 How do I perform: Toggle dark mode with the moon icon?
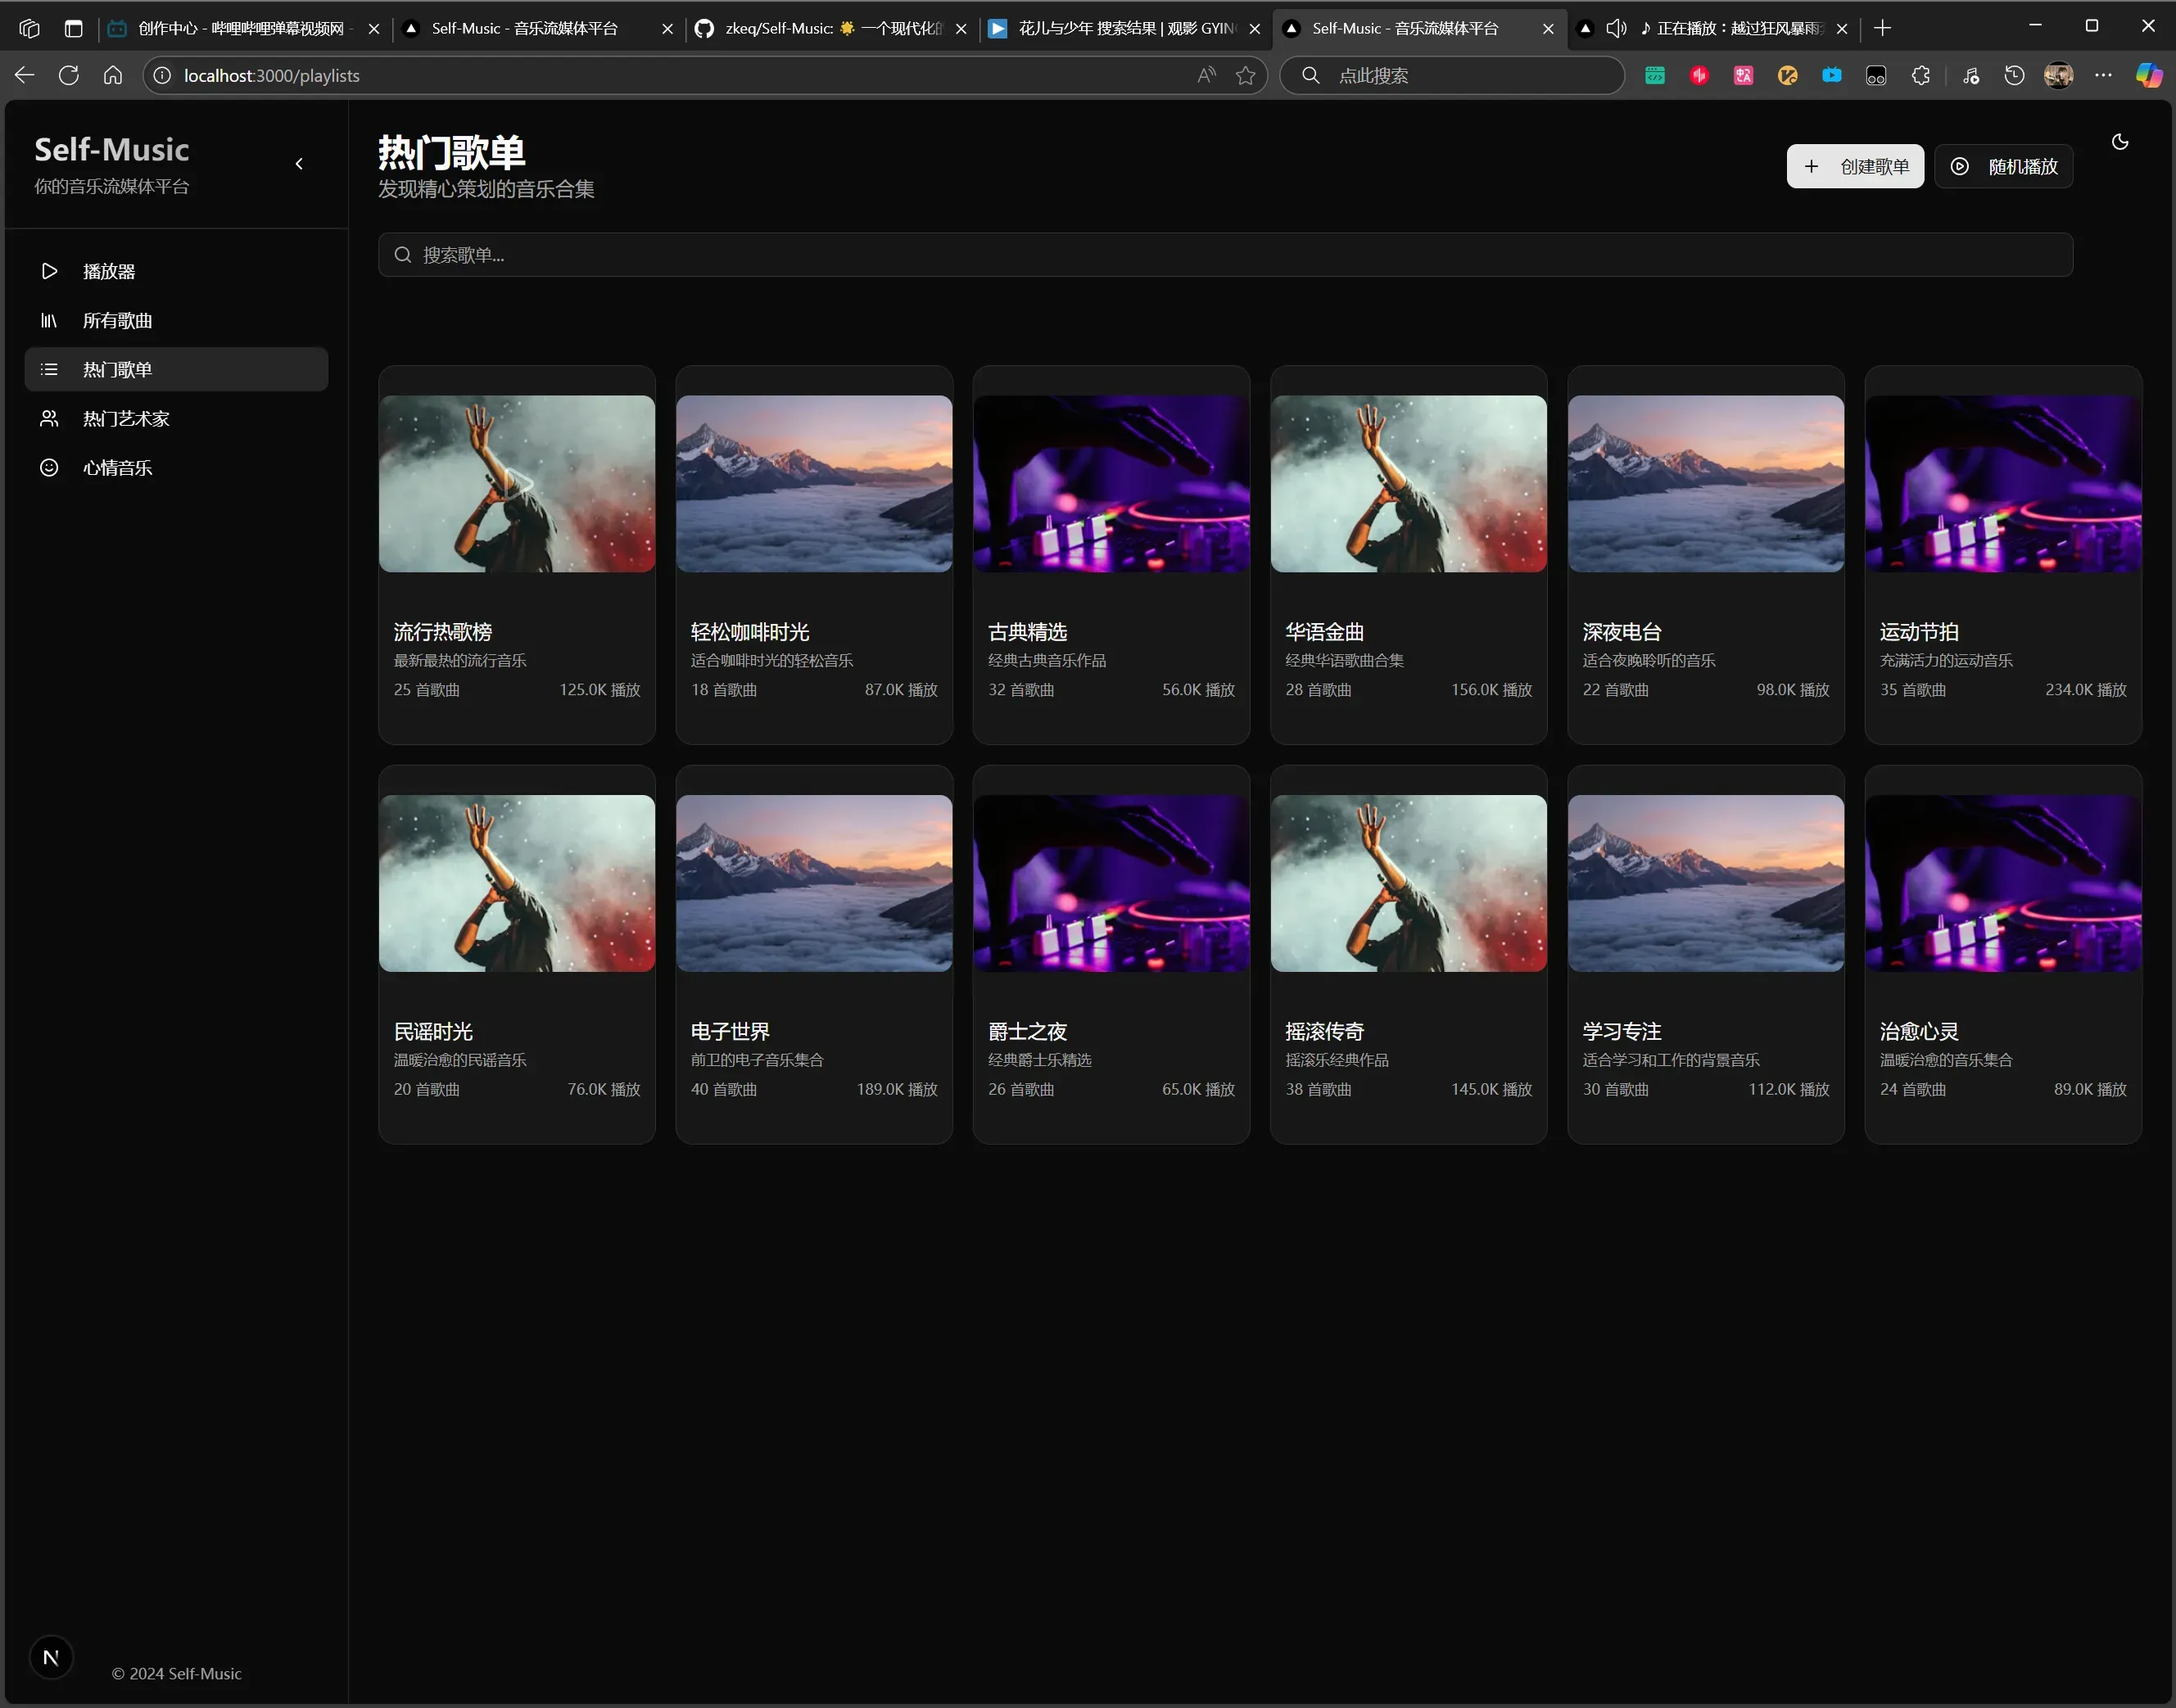tap(2119, 142)
